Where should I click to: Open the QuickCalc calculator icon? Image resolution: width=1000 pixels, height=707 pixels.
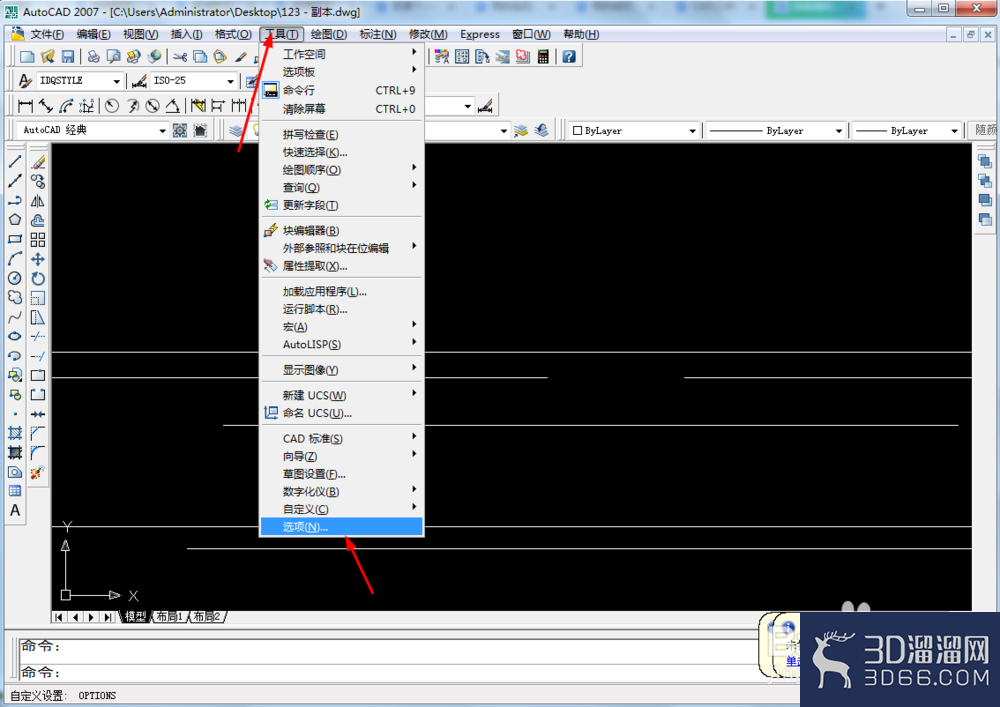point(543,57)
